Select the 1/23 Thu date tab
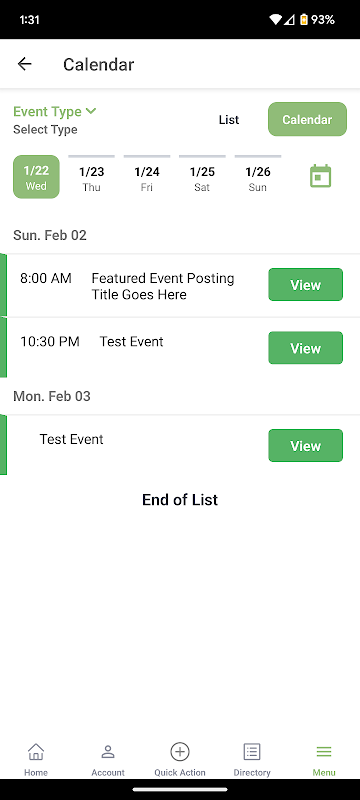 coord(91,177)
